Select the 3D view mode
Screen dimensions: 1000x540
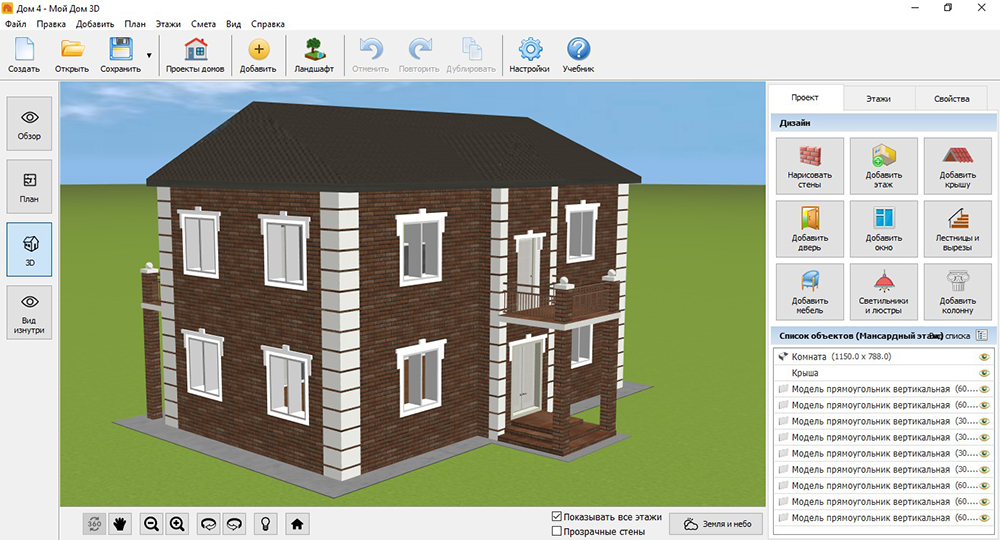pos(29,249)
